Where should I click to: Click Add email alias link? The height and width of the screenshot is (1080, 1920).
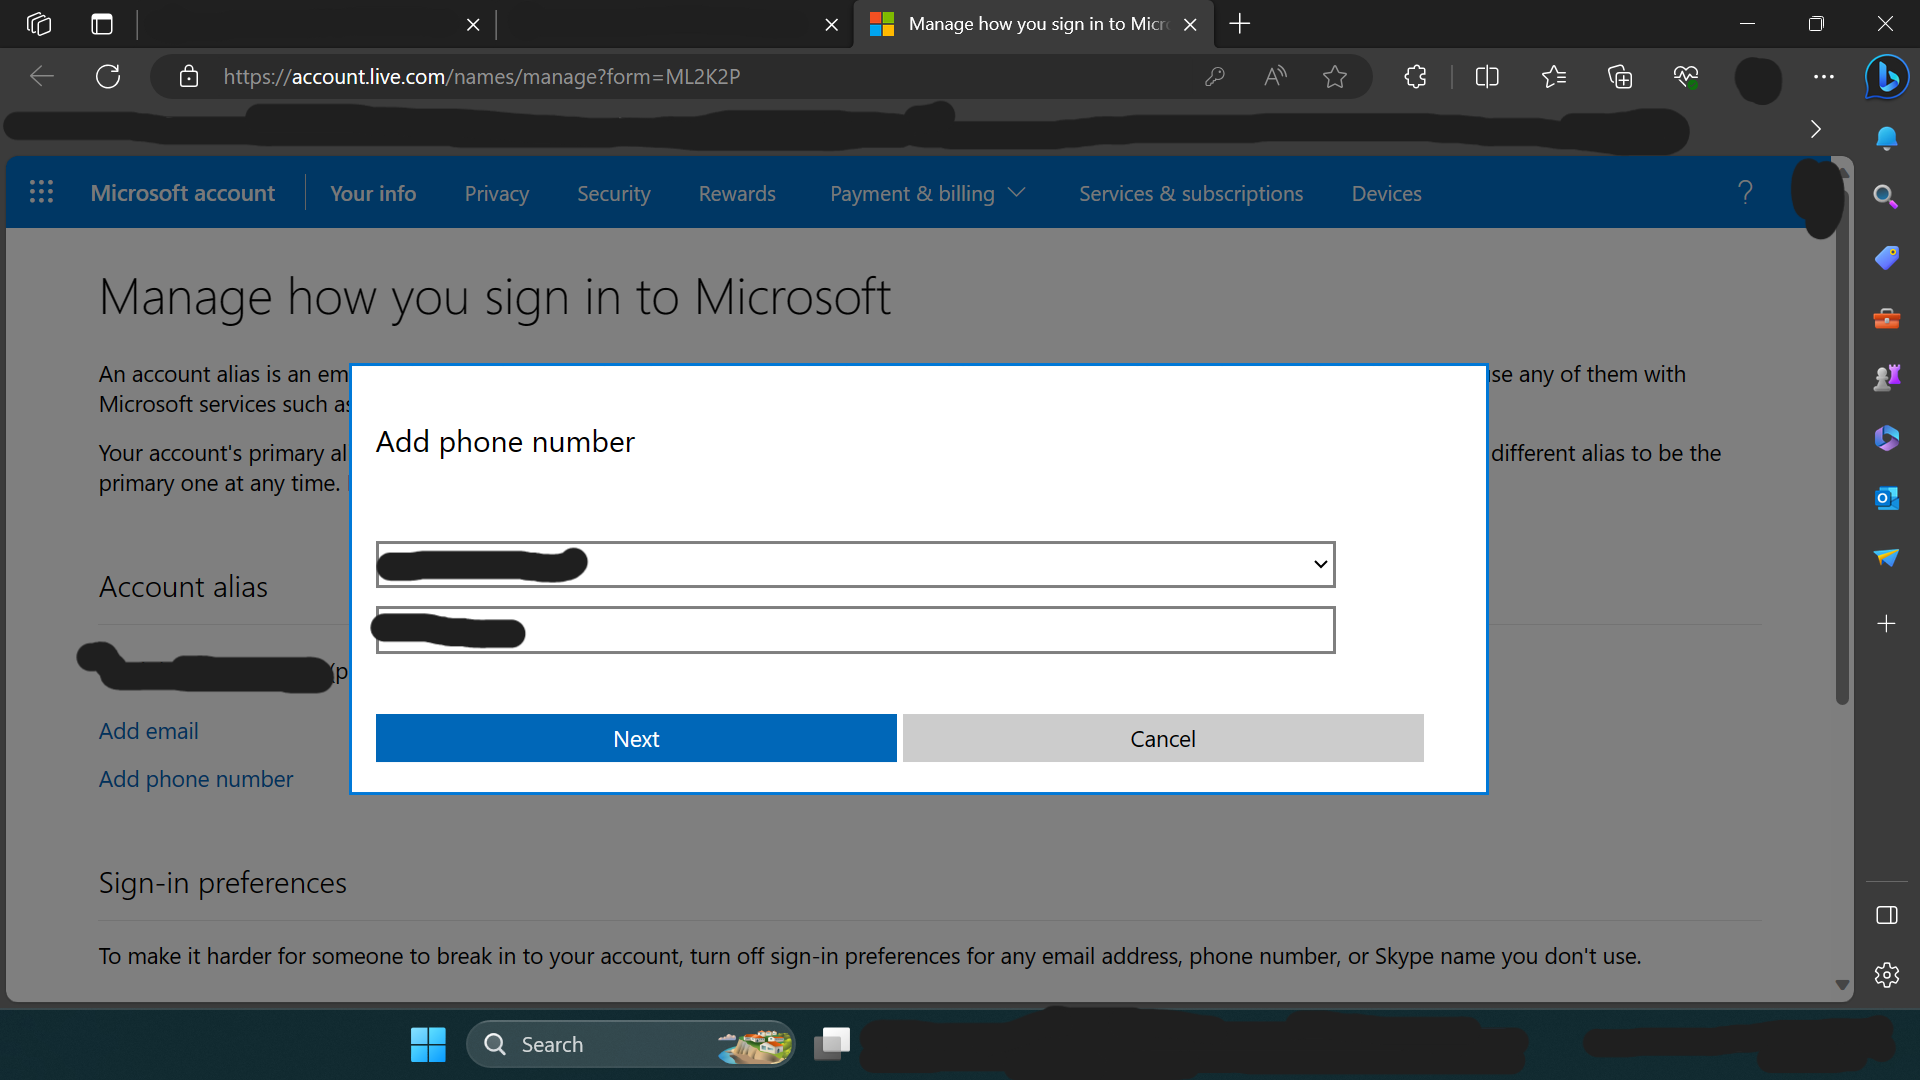[x=149, y=729]
